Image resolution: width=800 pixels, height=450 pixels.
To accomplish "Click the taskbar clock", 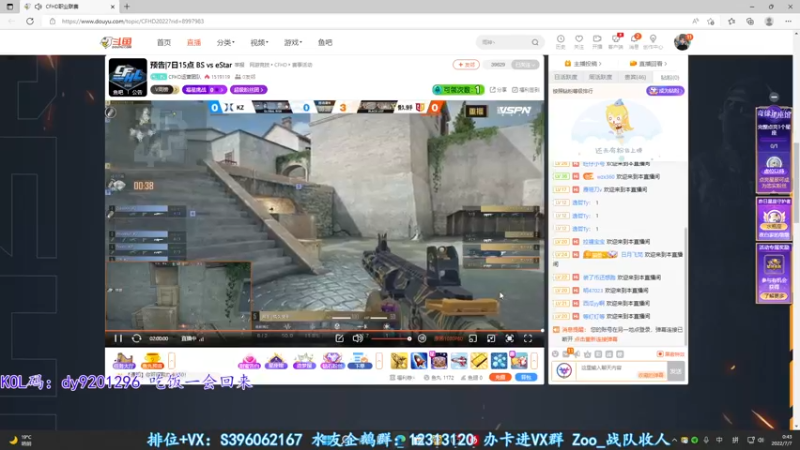I will pyautogui.click(x=784, y=440).
